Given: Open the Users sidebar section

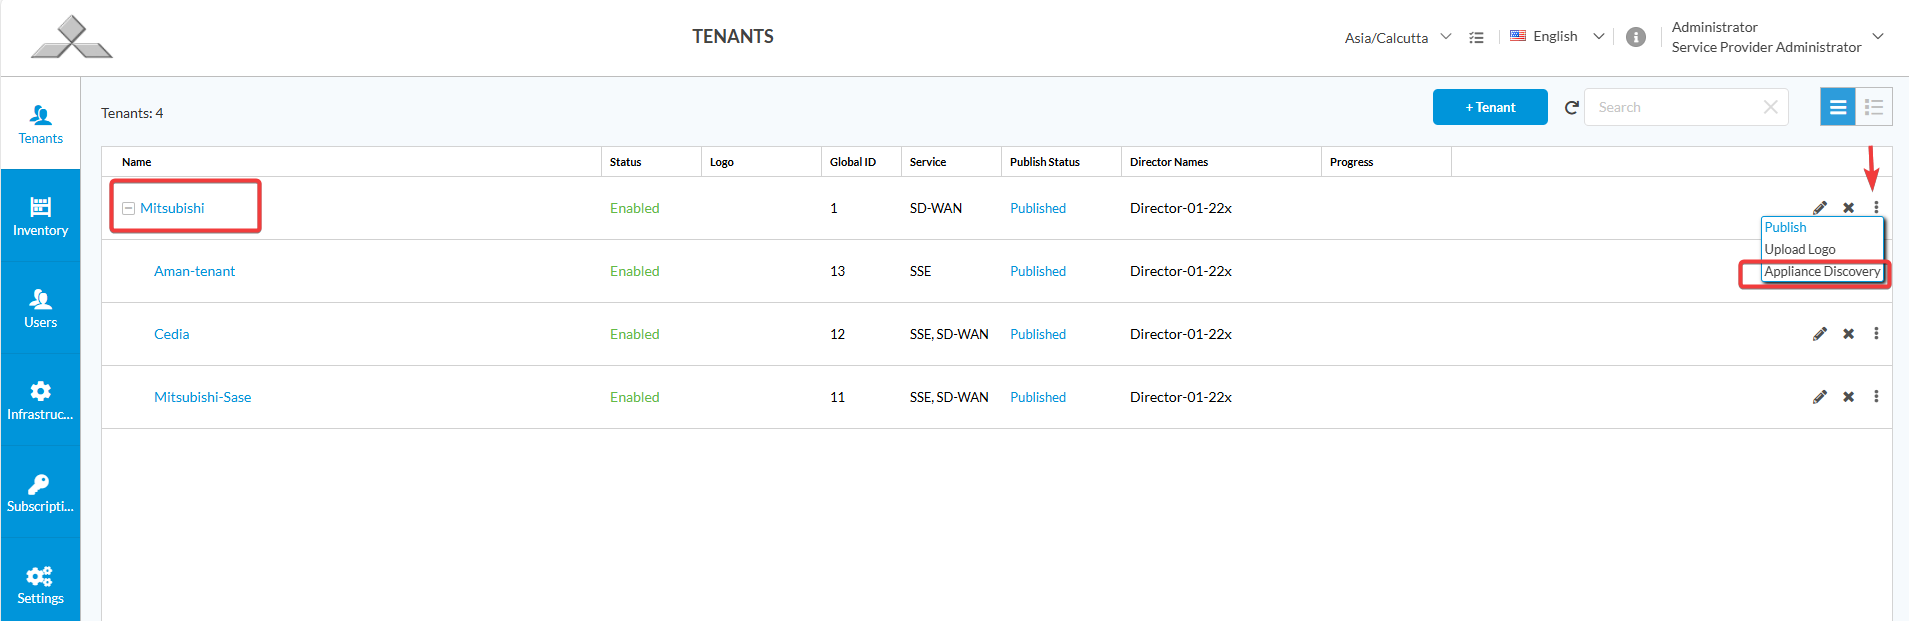Looking at the screenshot, I should [41, 308].
